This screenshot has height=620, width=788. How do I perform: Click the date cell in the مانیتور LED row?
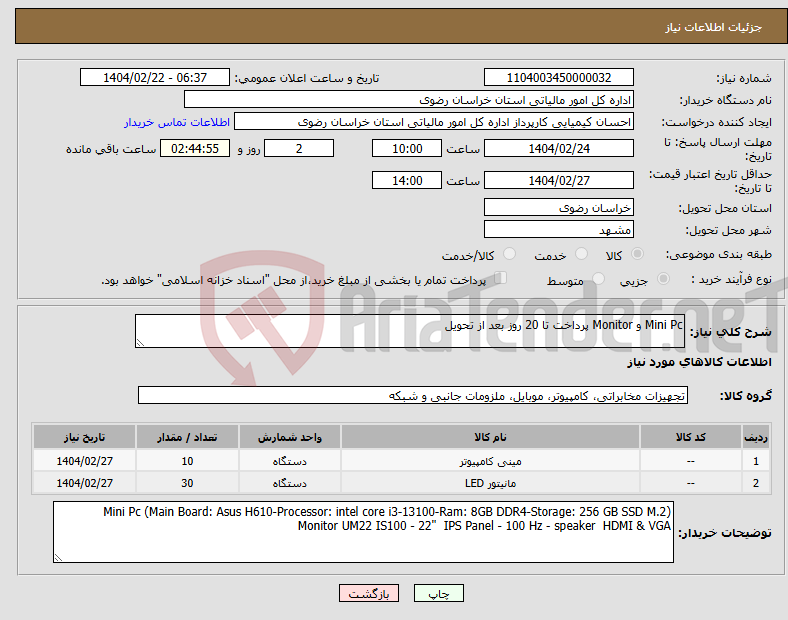84,483
